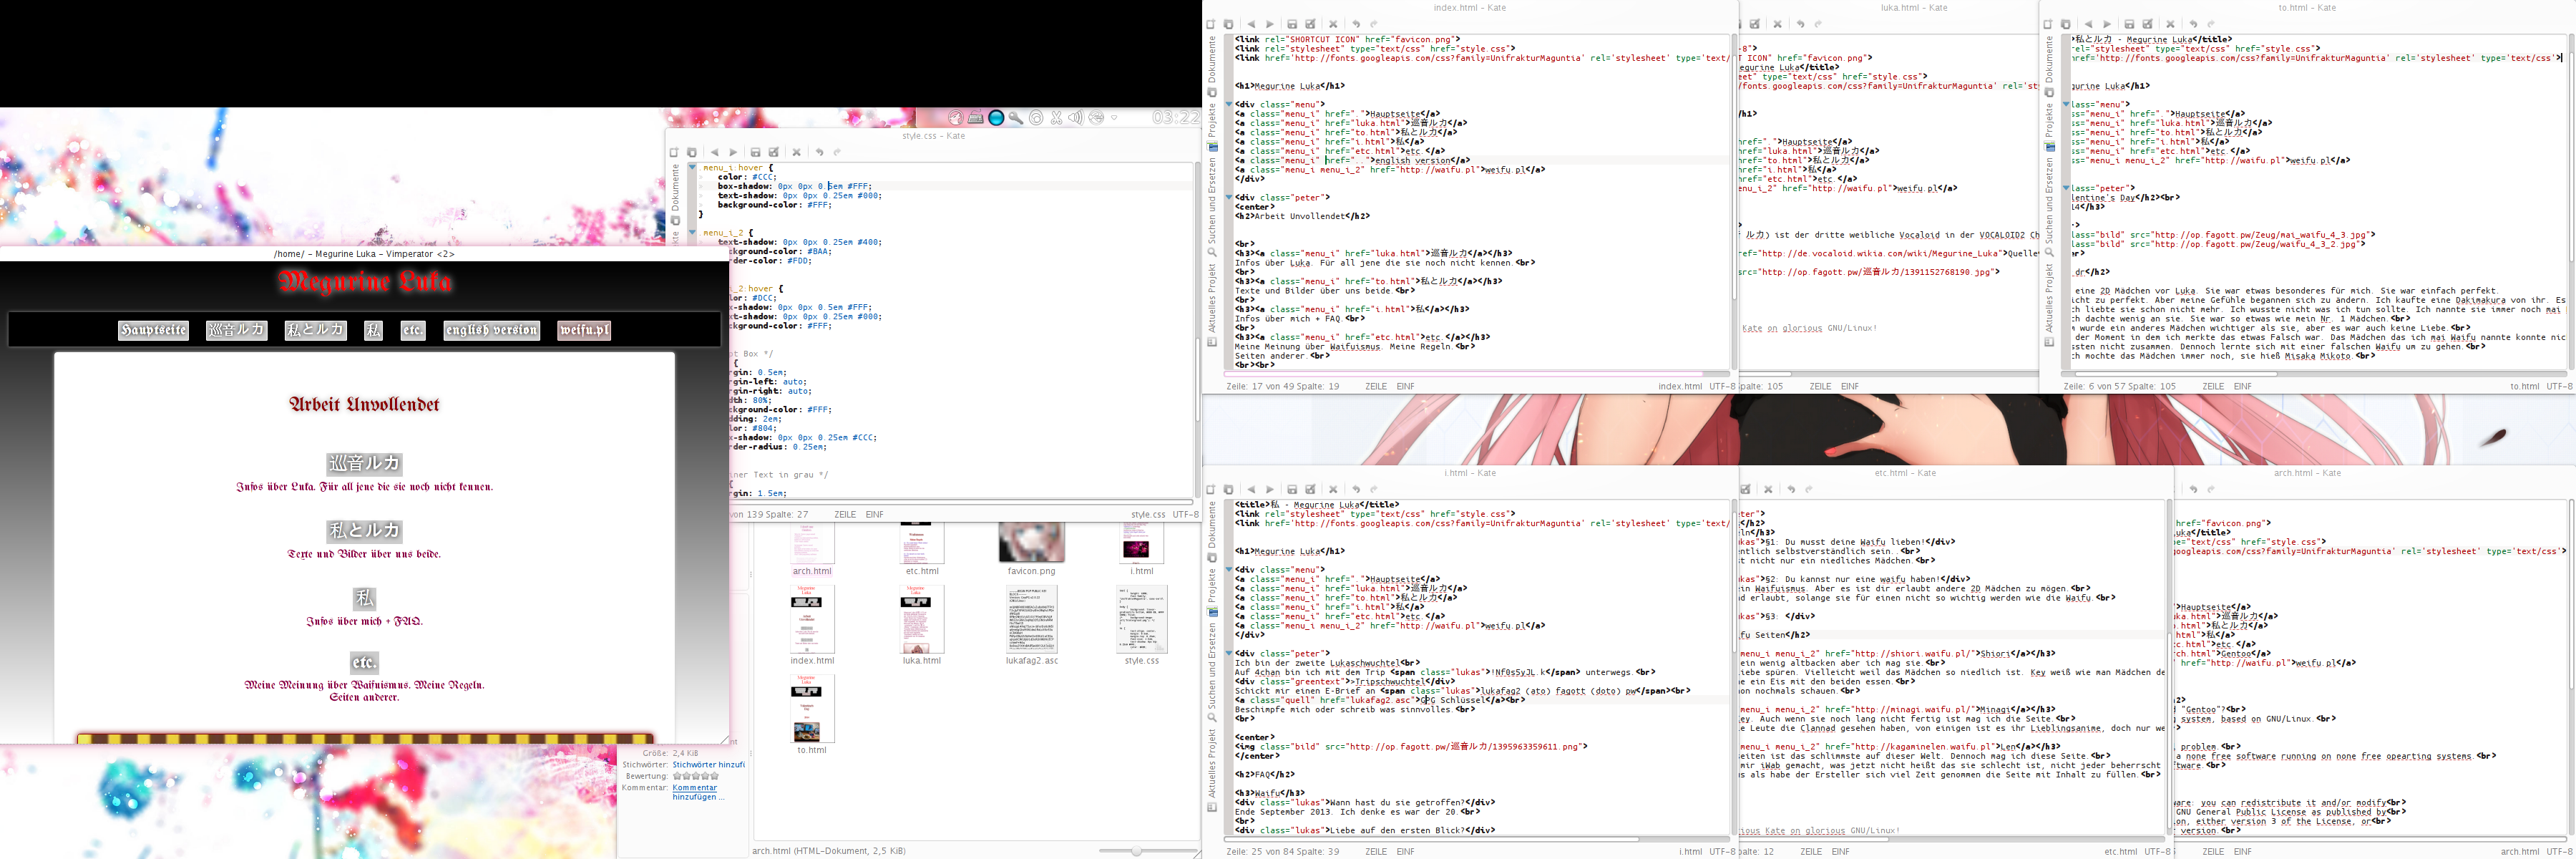Close document via X in etc.html Kate toolbar
2576x859 pixels.
pos(1768,490)
